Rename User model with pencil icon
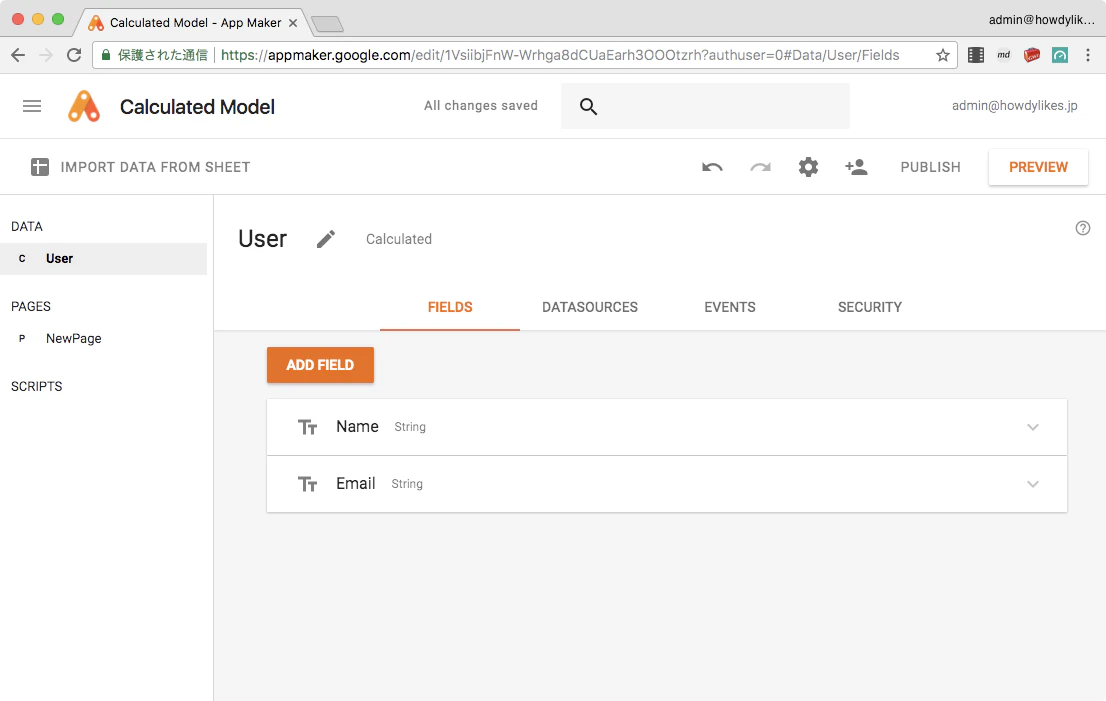The width and height of the screenshot is (1106, 701). (326, 239)
